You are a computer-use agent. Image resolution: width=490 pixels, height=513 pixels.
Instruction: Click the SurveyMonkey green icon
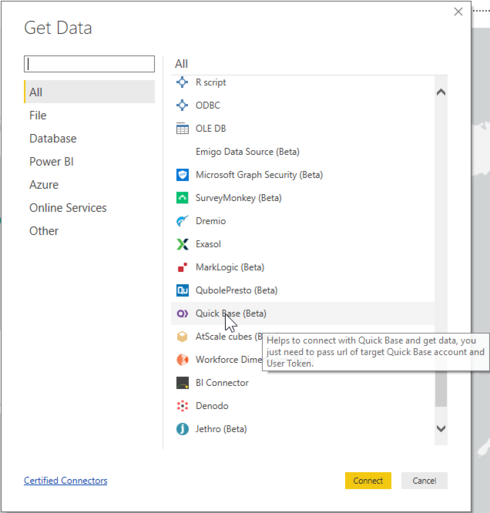[182, 198]
